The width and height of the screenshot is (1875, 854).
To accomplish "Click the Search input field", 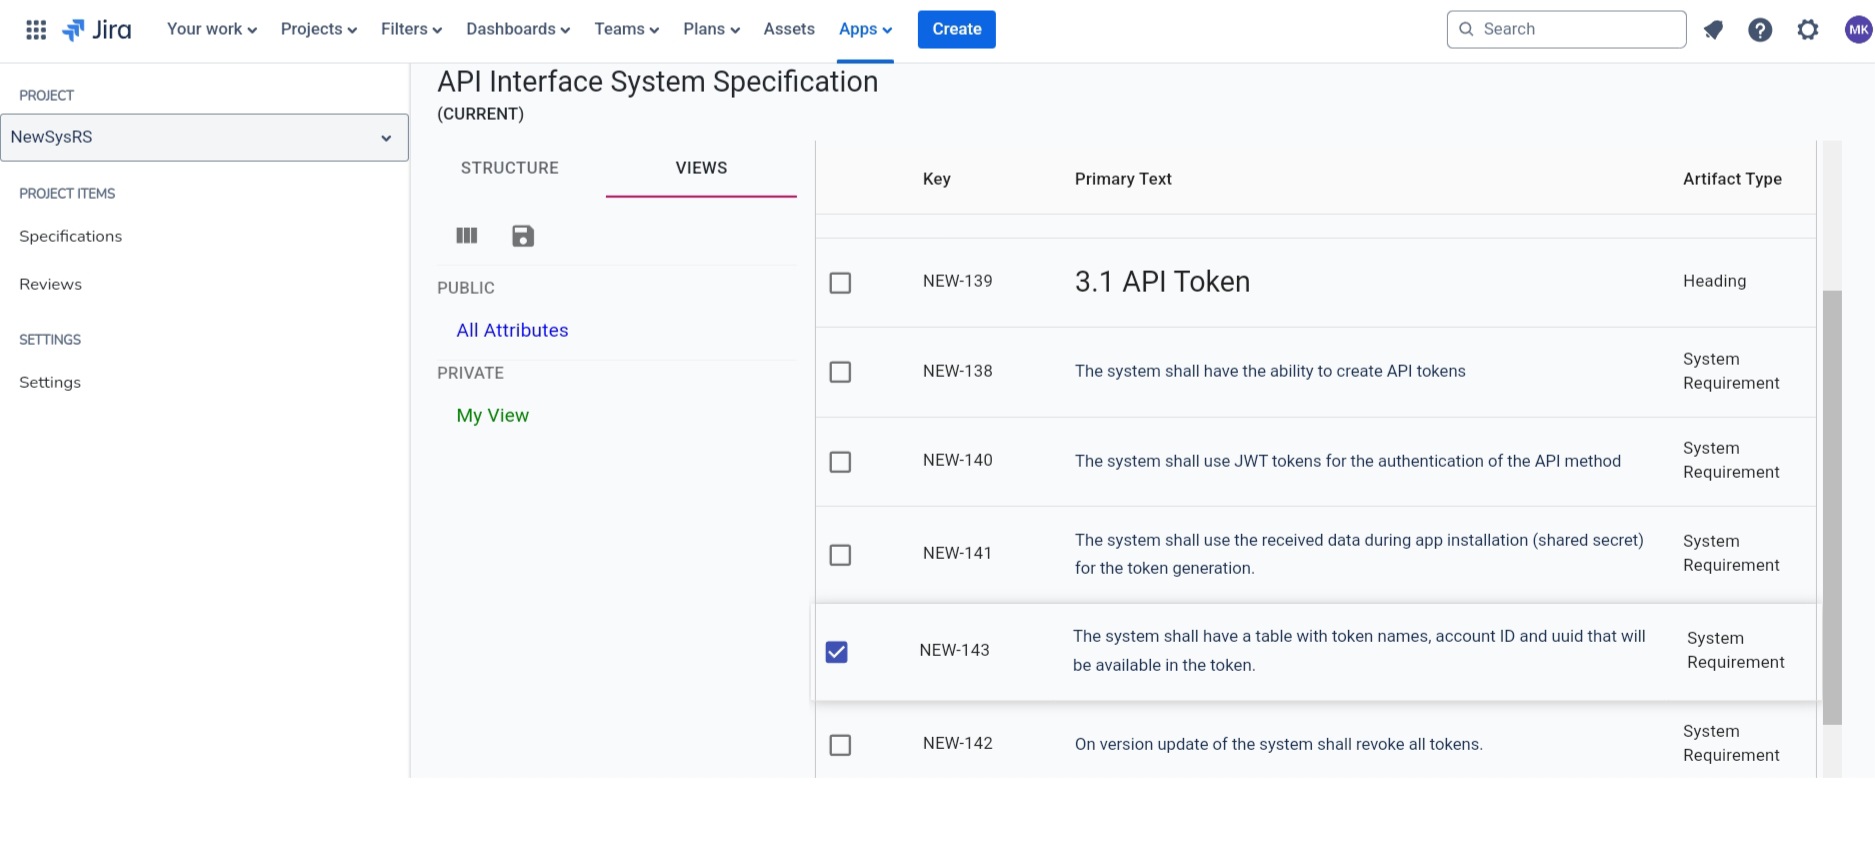I will point(1566,29).
